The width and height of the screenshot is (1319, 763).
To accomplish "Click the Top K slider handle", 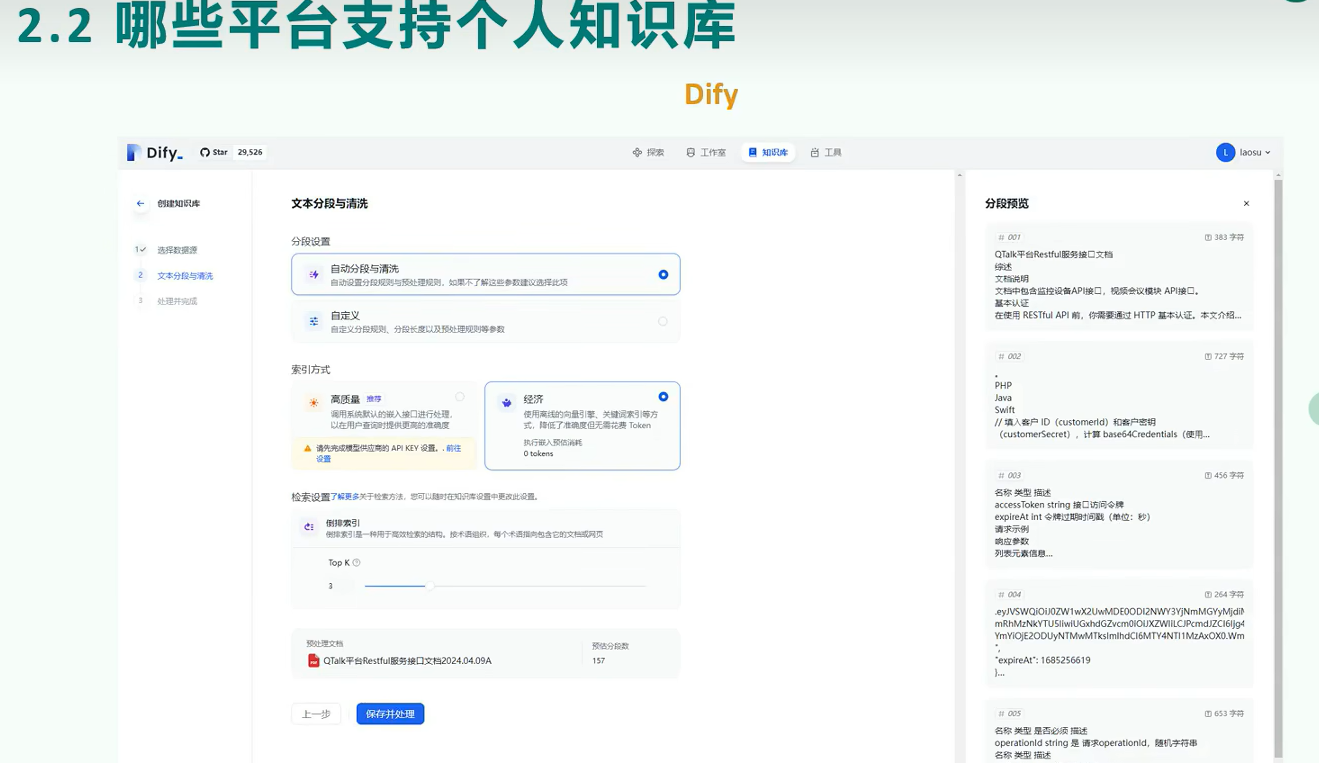I will 429,586.
